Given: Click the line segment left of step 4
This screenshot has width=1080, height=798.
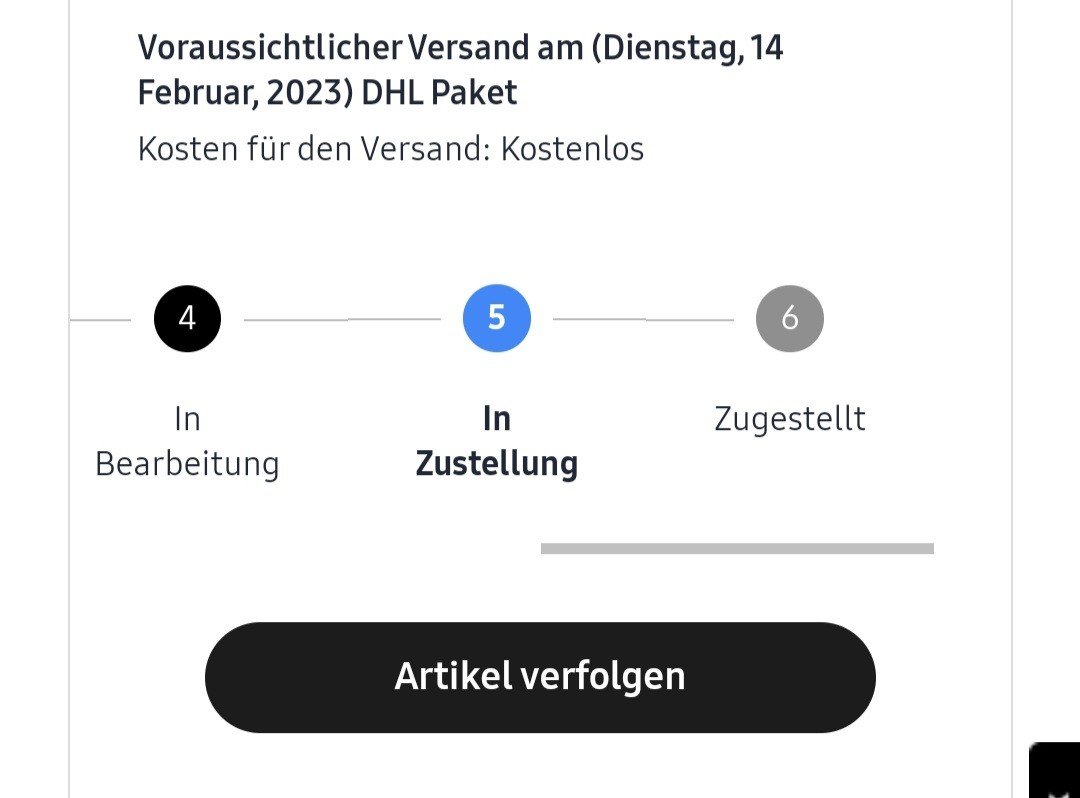Looking at the screenshot, I should [100, 320].
